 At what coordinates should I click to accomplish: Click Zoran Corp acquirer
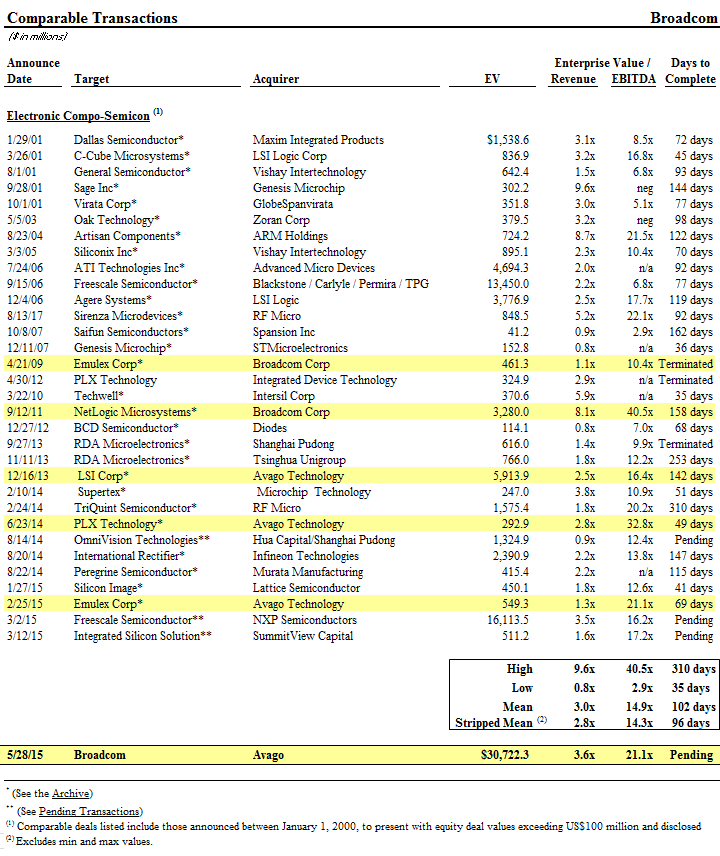281,219
